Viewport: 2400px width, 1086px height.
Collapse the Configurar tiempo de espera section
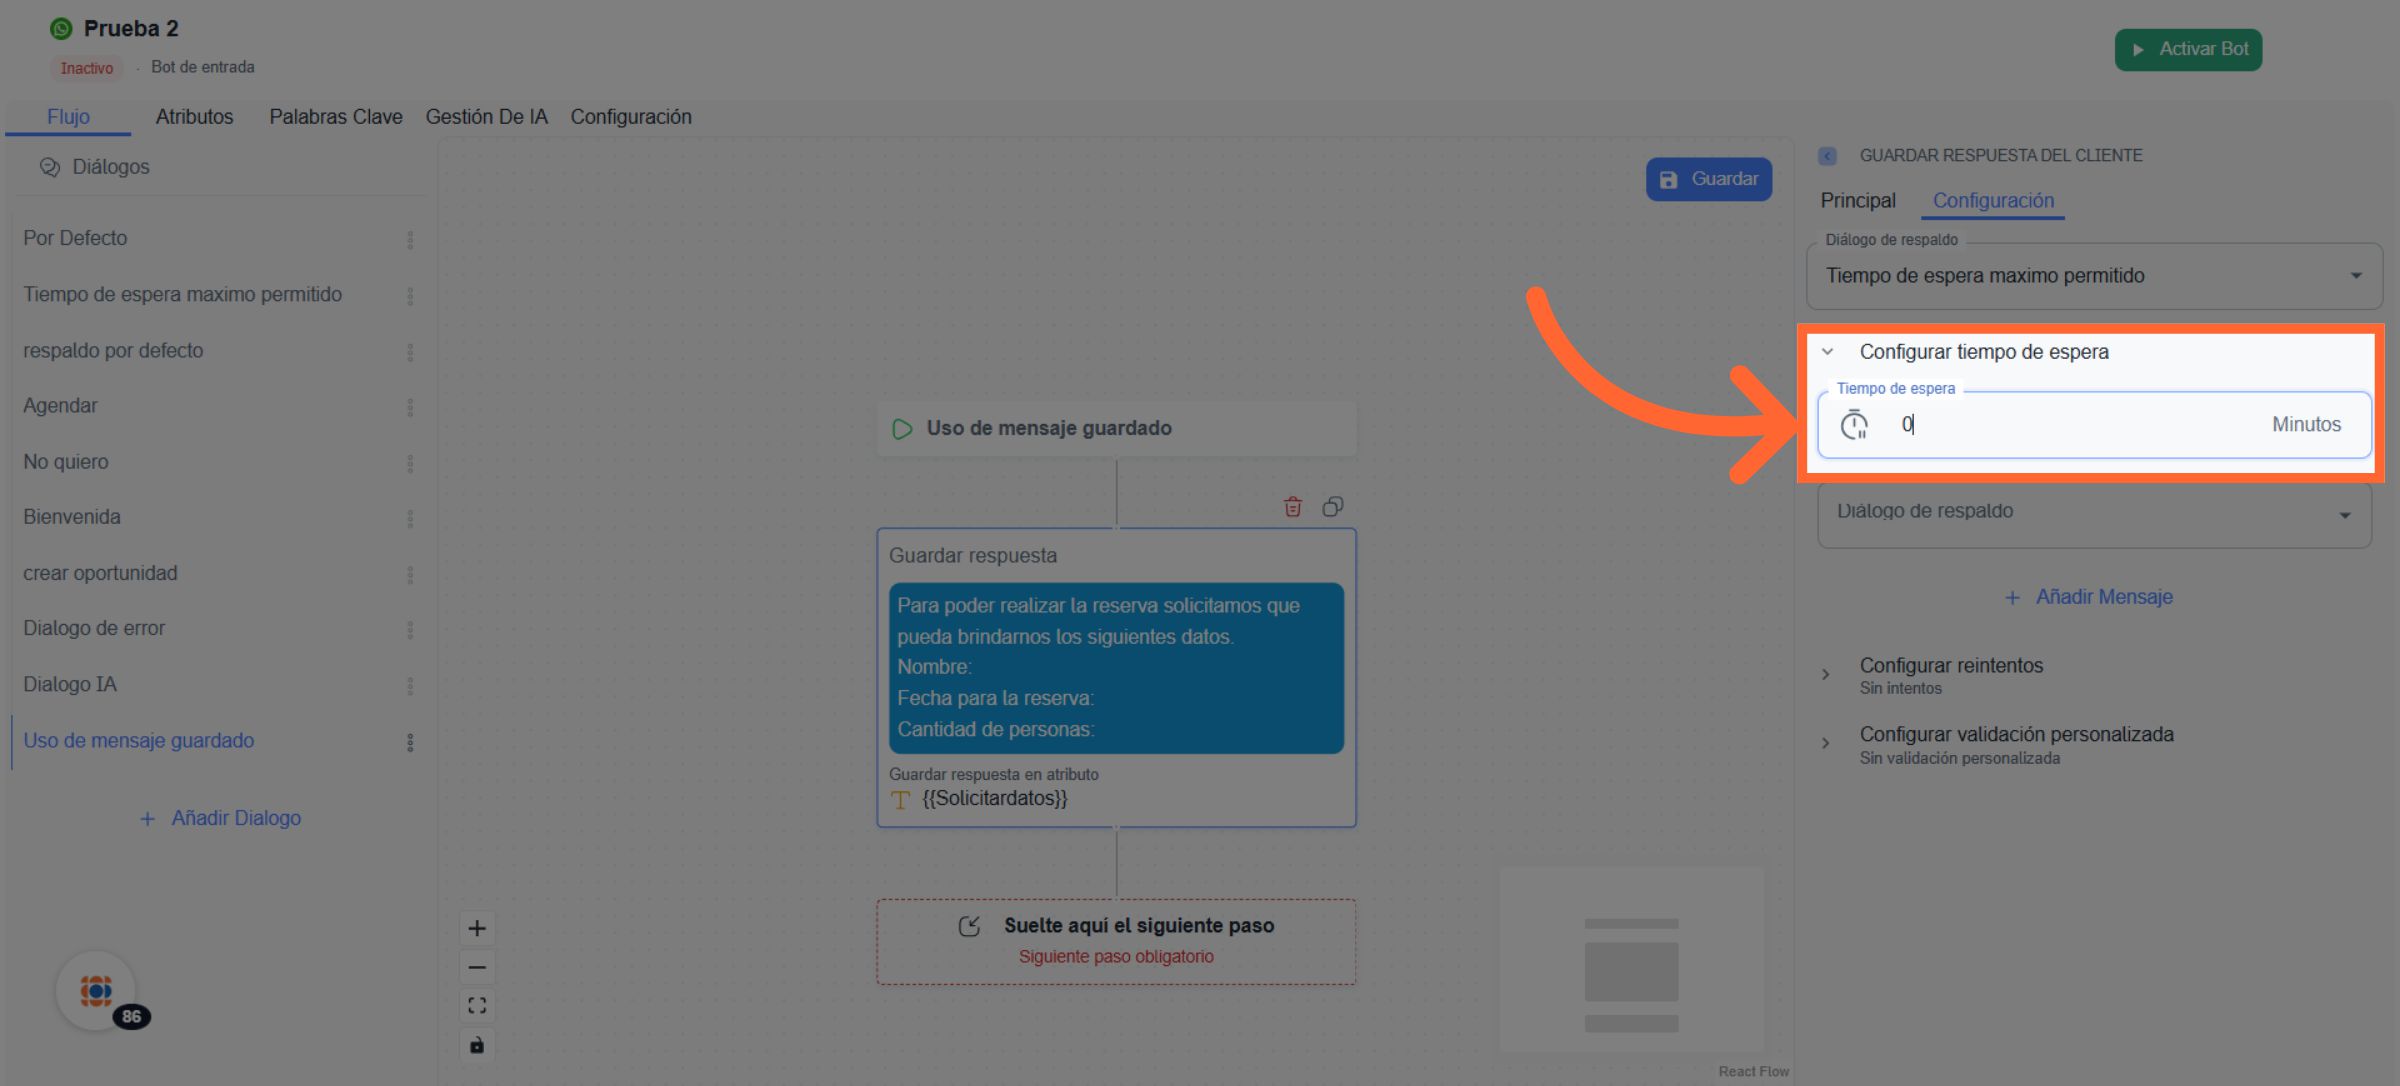tap(1828, 352)
